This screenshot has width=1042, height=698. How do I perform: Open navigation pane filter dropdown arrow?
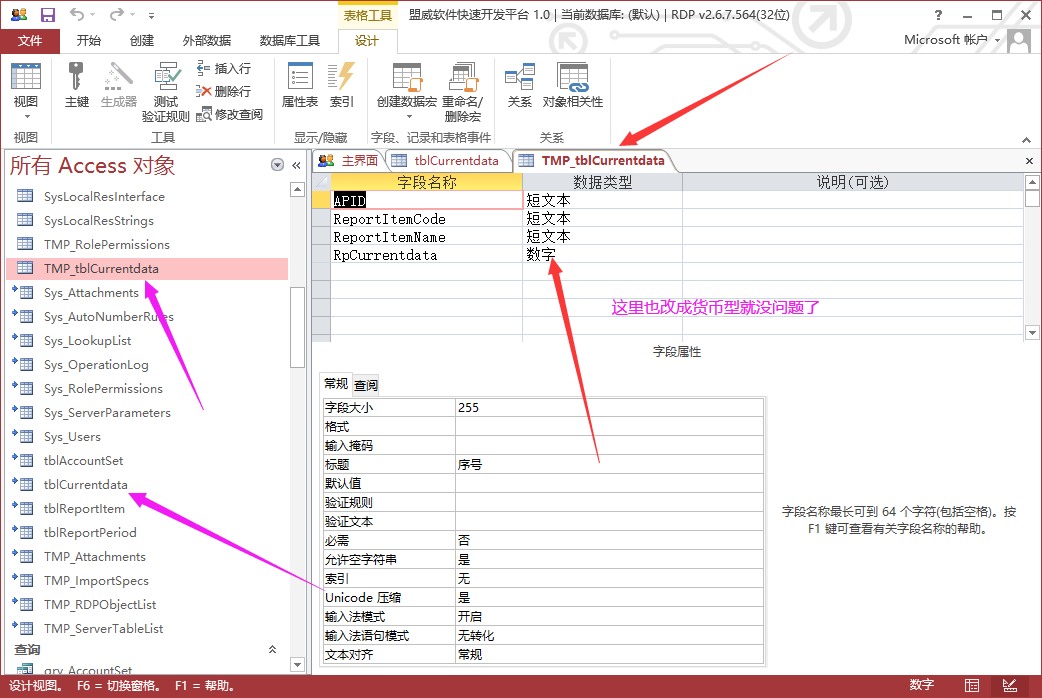(278, 165)
